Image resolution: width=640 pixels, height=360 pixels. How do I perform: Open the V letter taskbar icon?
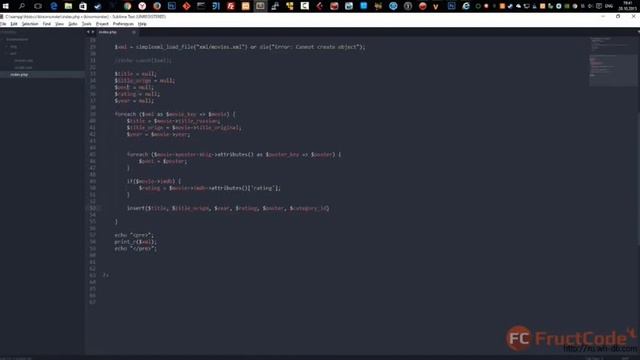pos(436,6)
